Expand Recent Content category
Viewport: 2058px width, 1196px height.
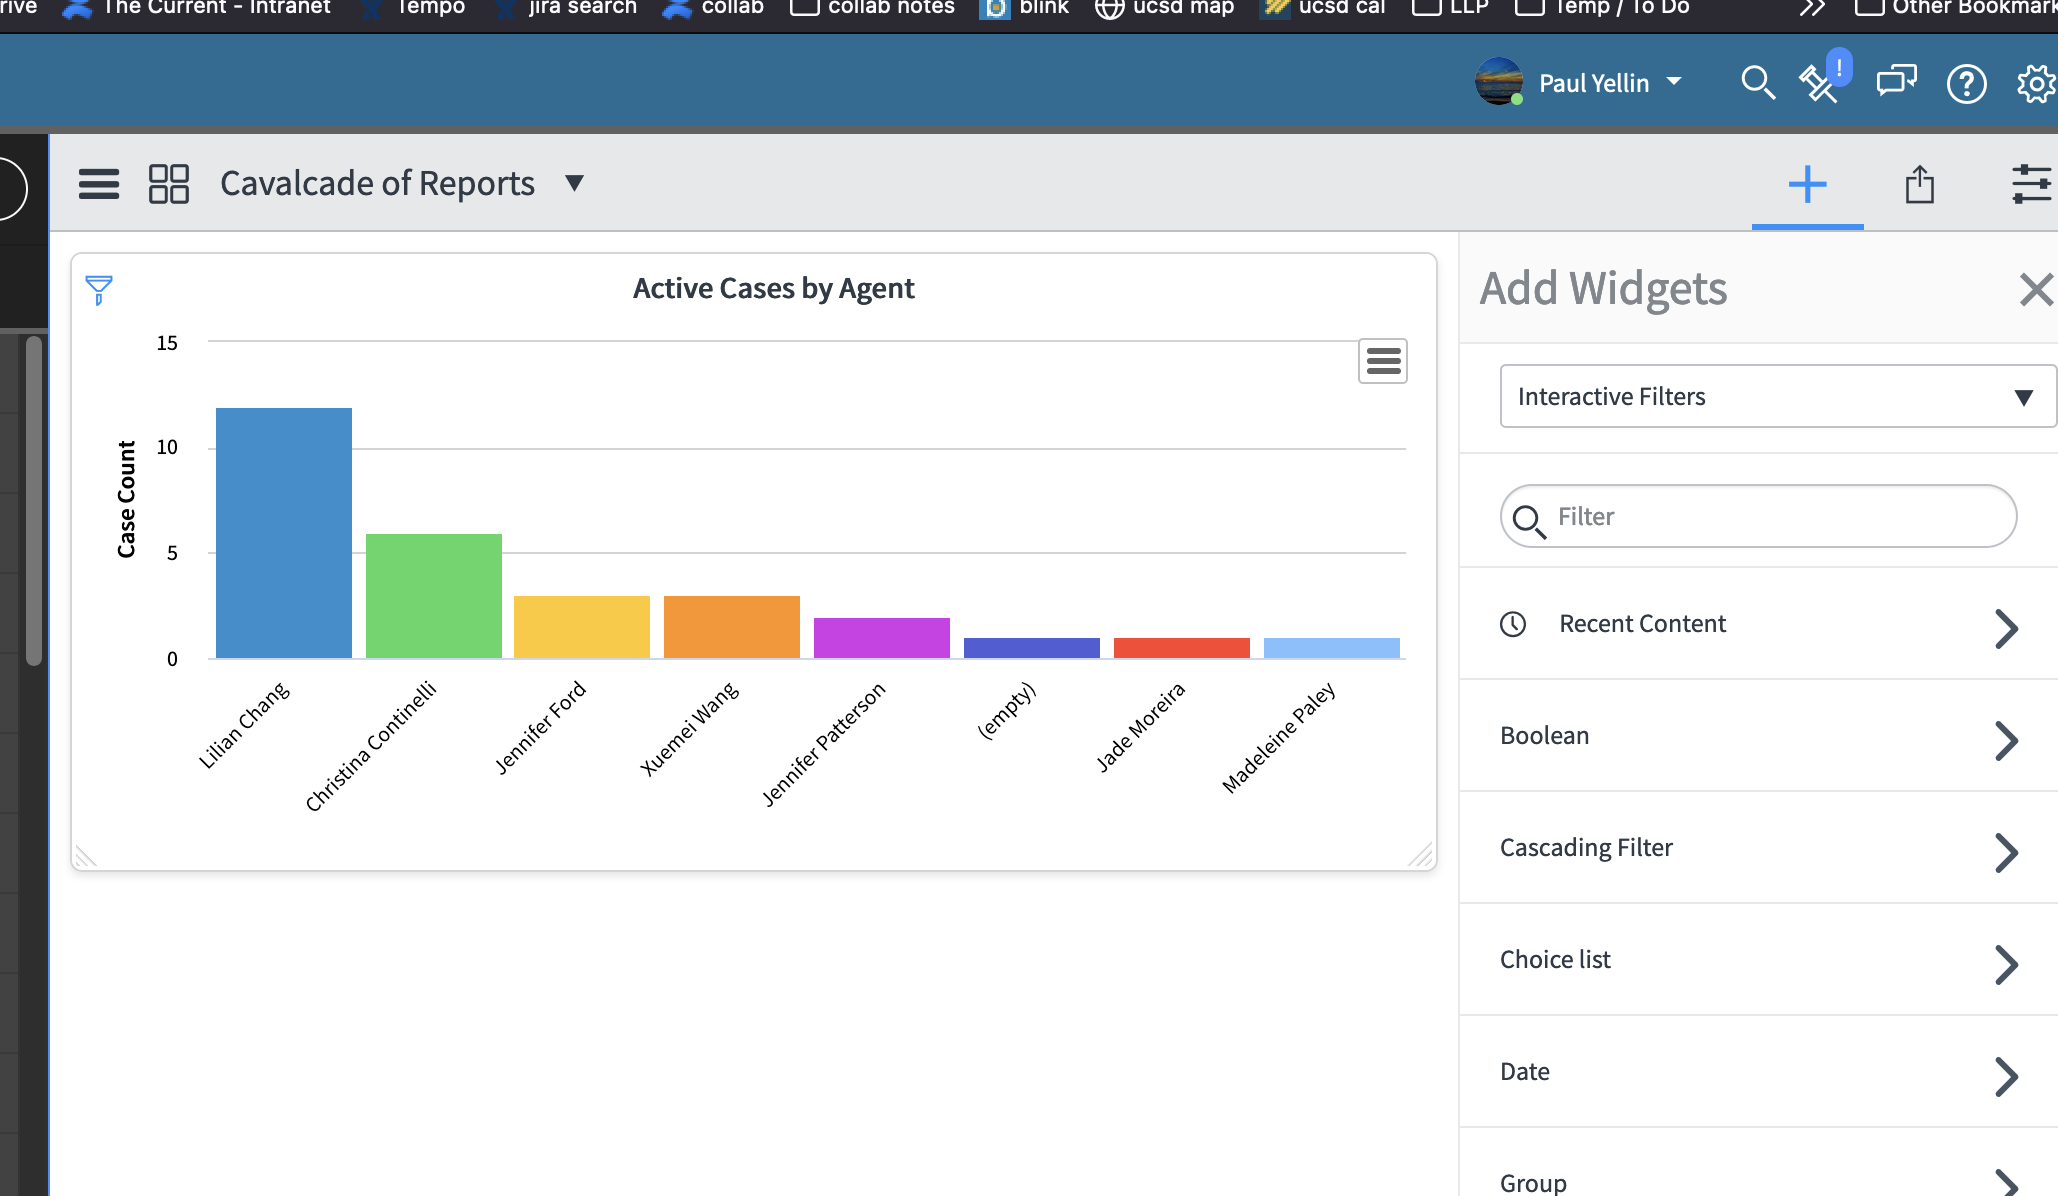pos(1758,624)
